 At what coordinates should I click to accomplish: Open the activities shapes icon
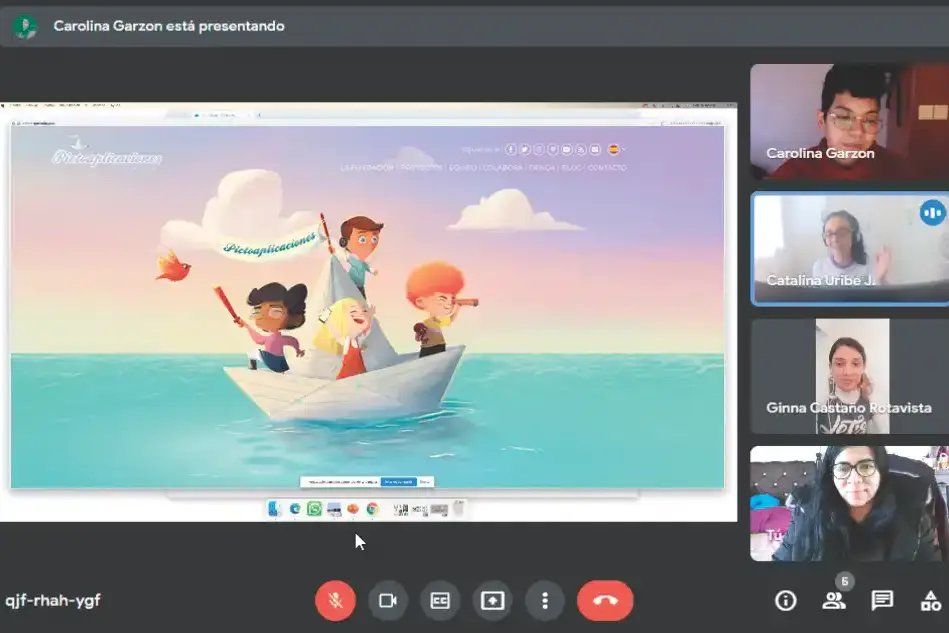(x=930, y=600)
